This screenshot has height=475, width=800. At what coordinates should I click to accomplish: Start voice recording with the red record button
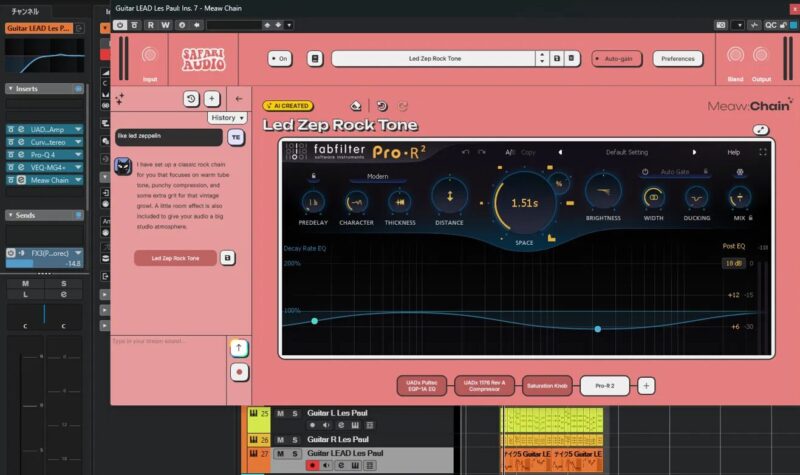[239, 372]
